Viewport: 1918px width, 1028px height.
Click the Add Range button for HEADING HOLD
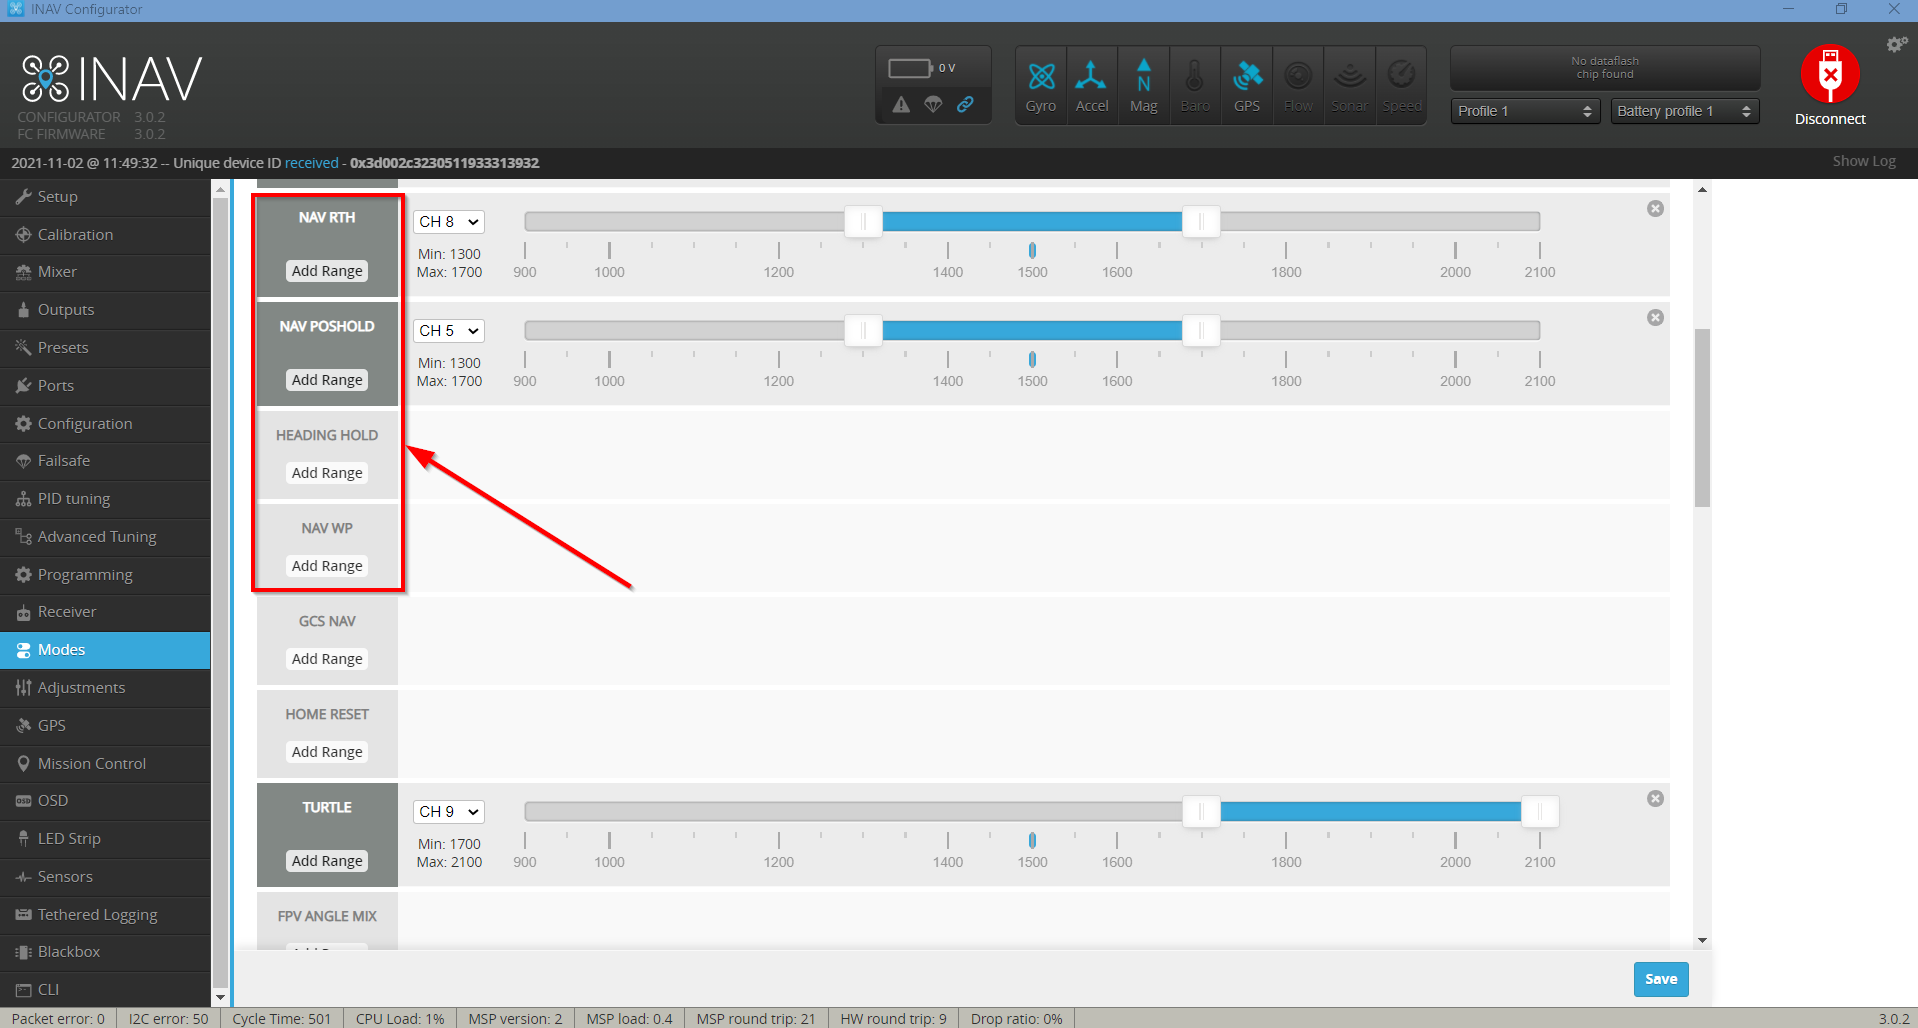pos(327,472)
